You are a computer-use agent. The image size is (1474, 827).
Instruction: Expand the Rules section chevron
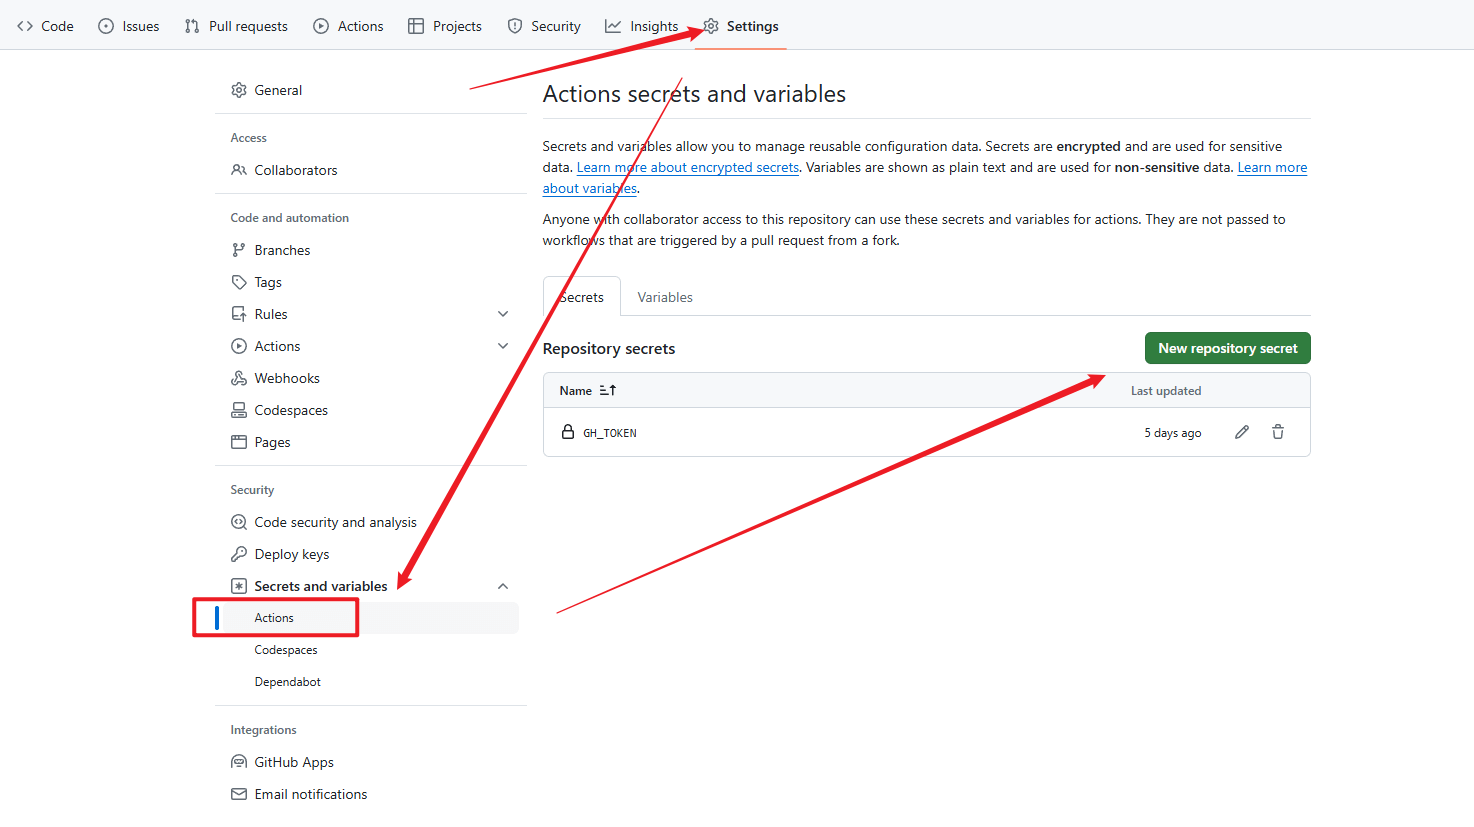tap(503, 314)
